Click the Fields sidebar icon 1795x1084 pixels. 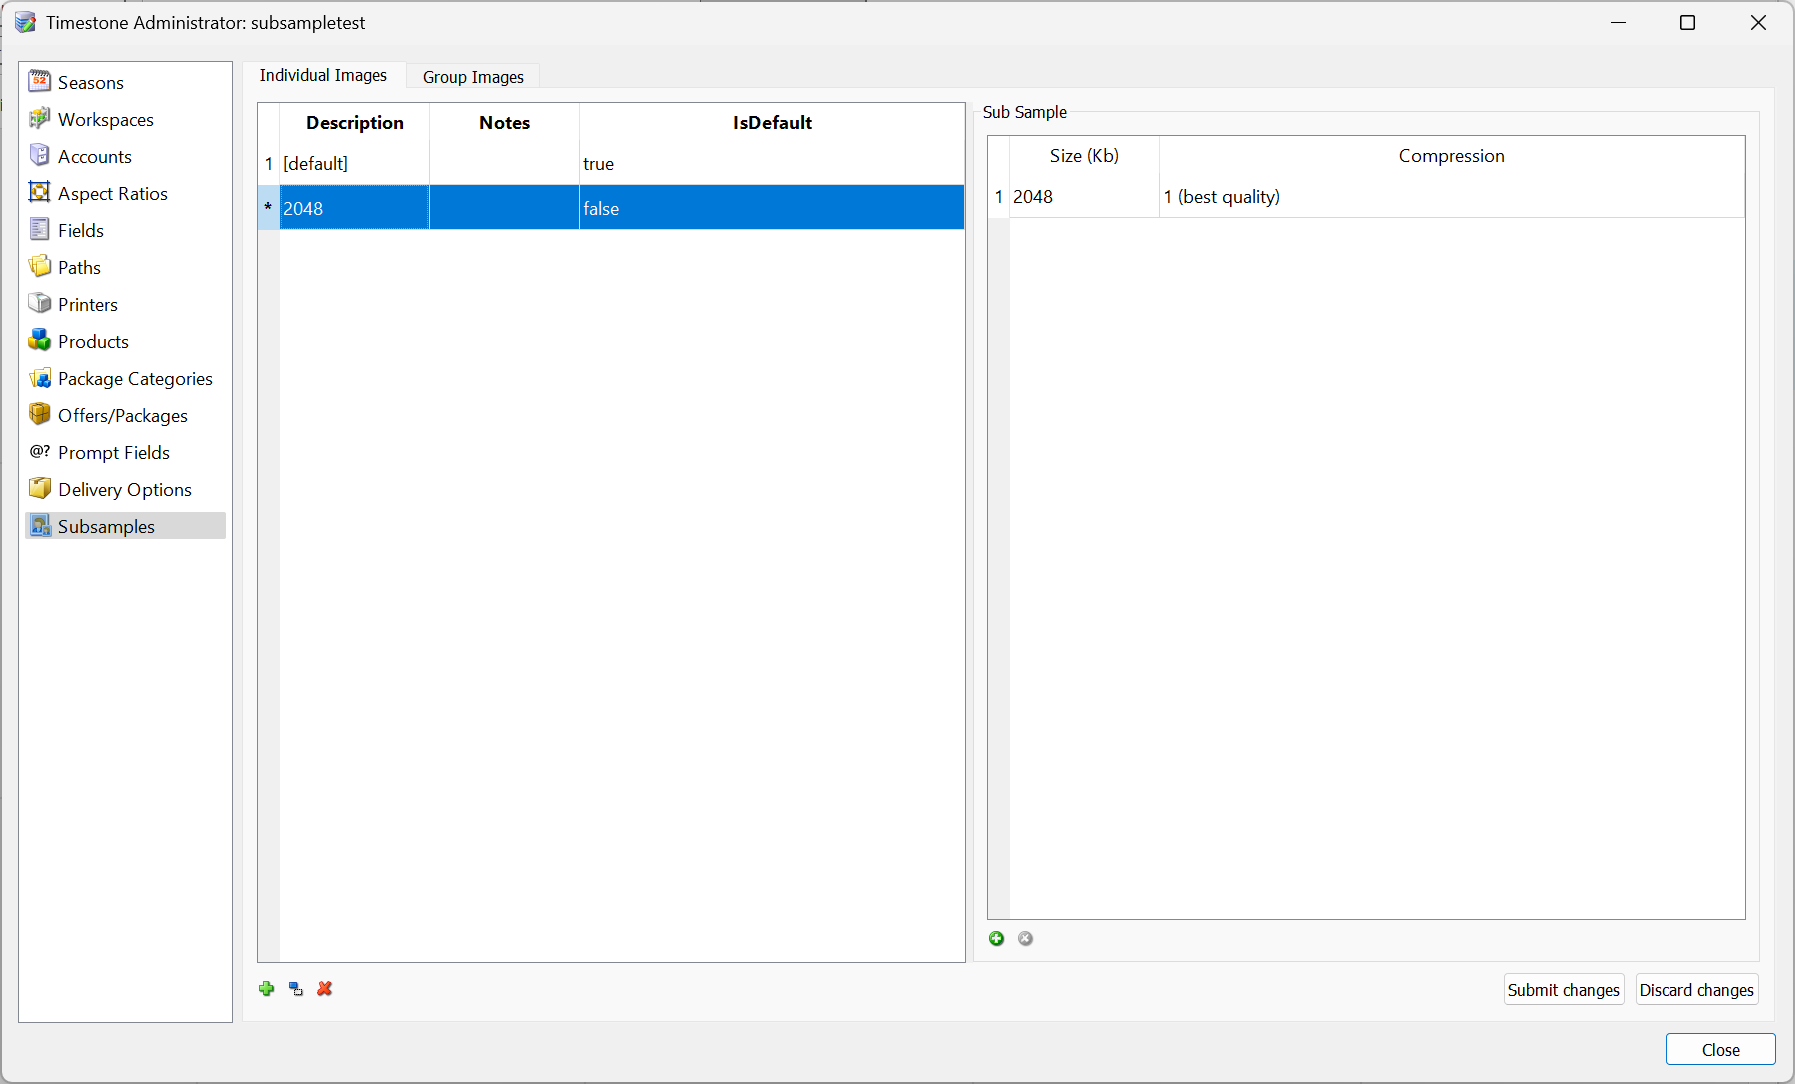click(40, 229)
